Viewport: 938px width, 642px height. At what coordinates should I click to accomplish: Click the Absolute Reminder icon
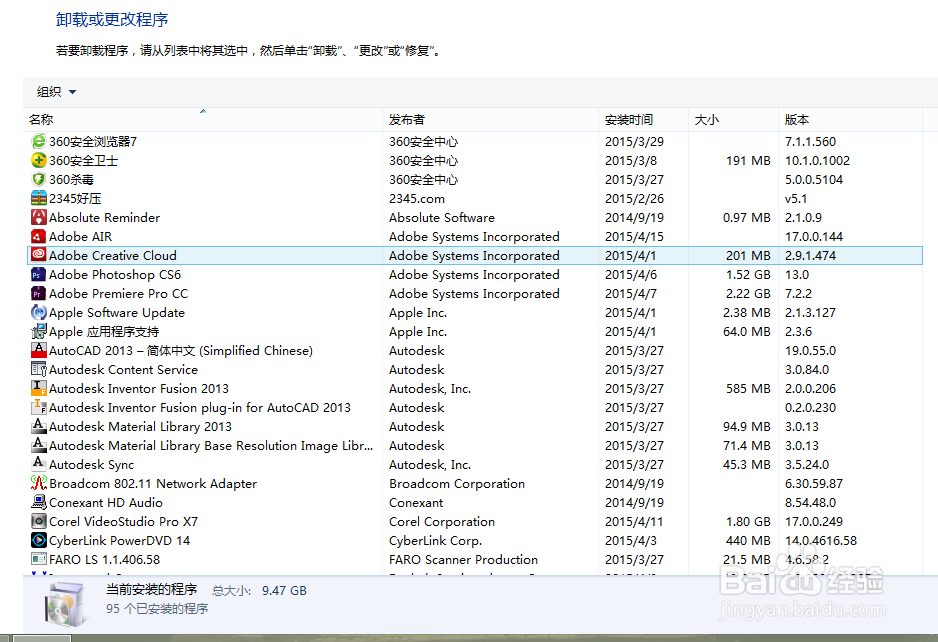(x=38, y=217)
